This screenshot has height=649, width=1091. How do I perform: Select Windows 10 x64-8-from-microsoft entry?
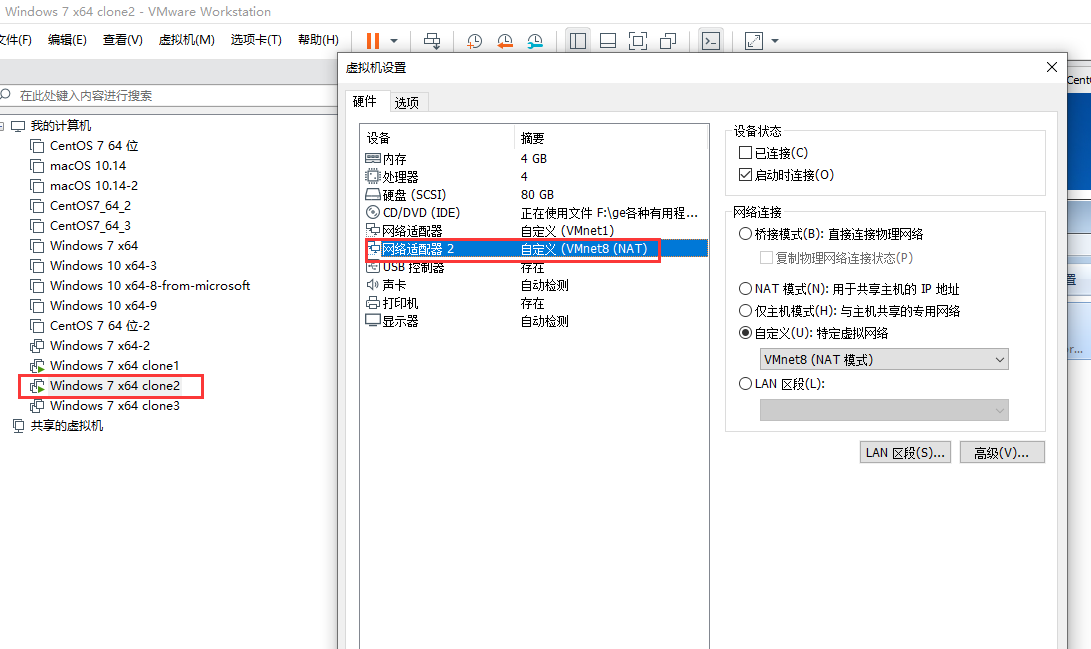150,286
